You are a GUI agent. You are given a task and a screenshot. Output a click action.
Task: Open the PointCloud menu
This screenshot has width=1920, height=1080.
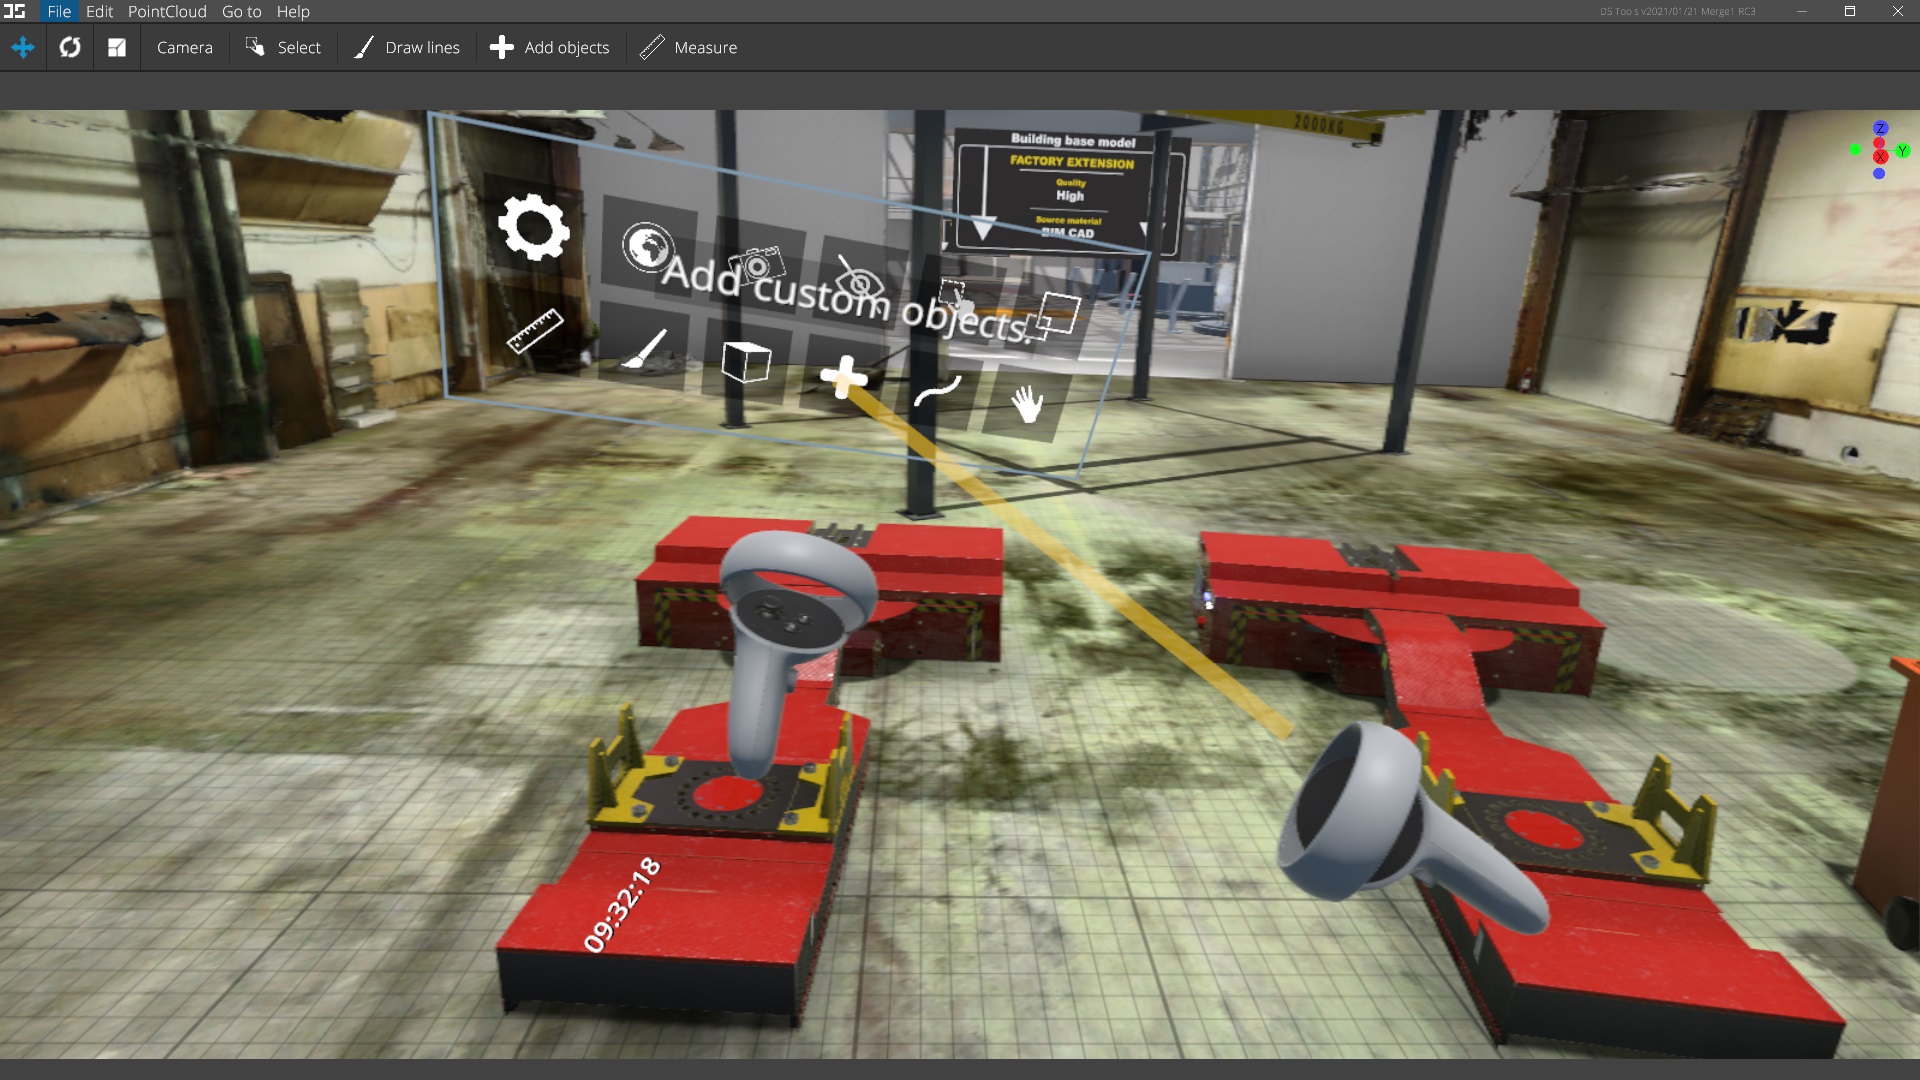(166, 11)
